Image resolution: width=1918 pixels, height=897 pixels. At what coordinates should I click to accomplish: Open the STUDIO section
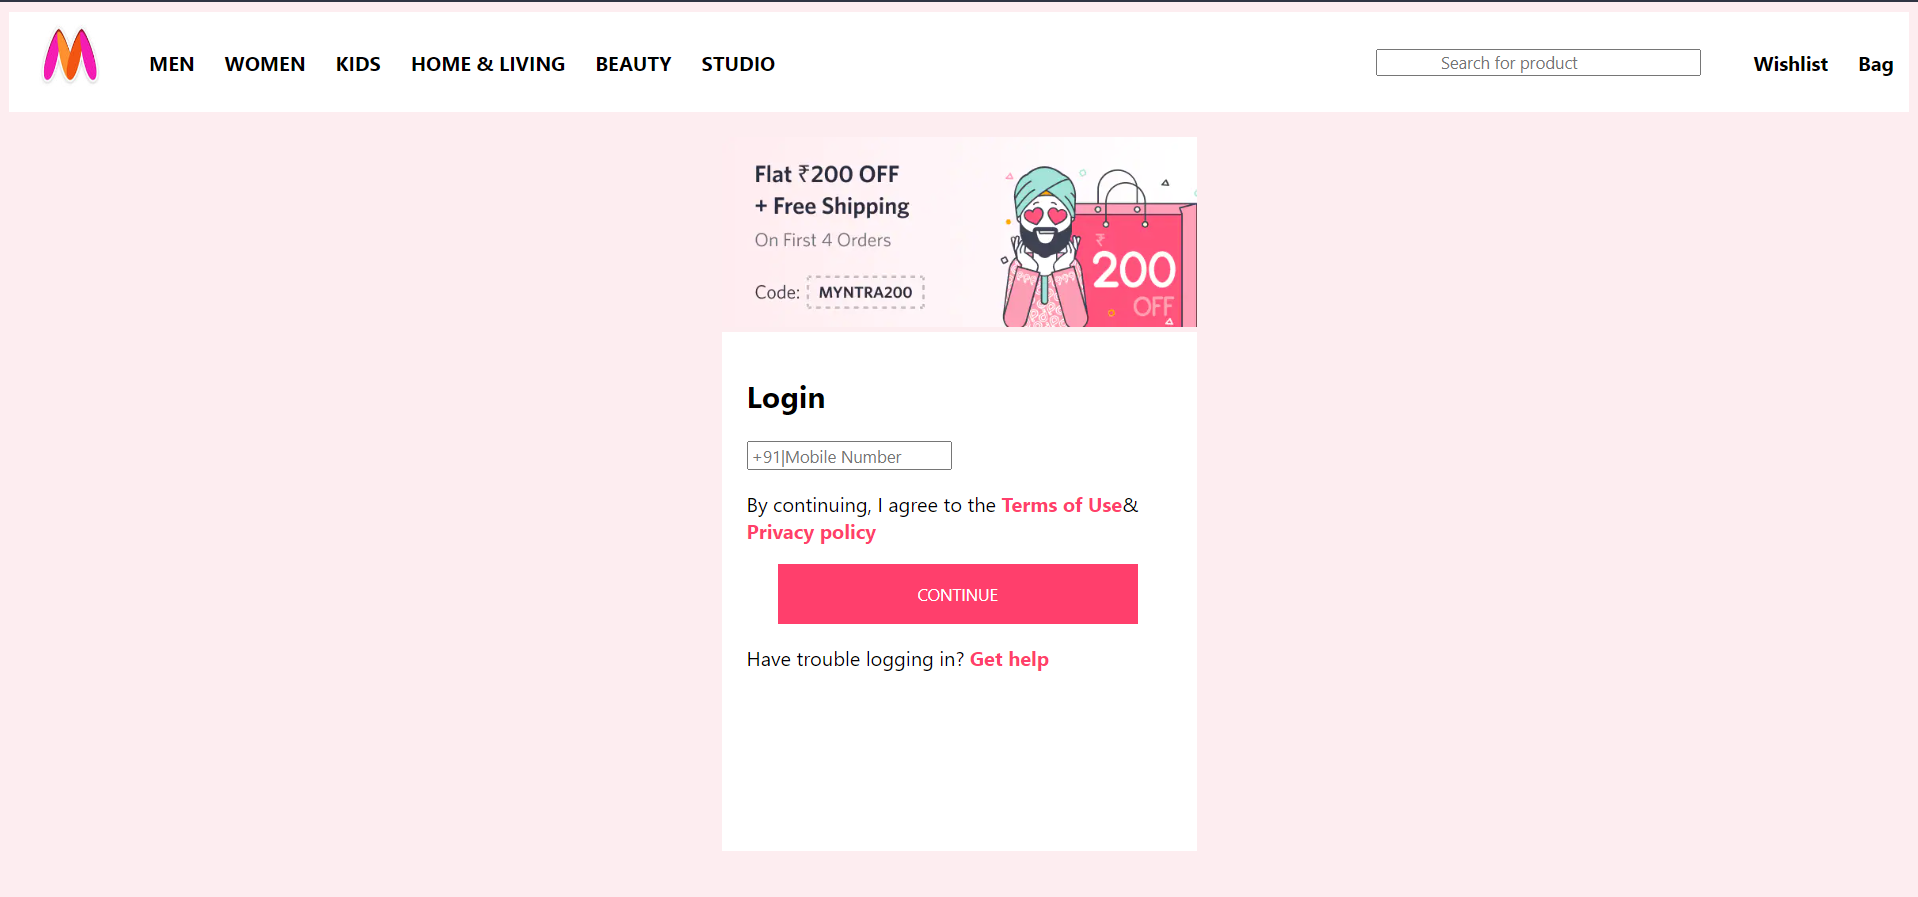click(737, 63)
